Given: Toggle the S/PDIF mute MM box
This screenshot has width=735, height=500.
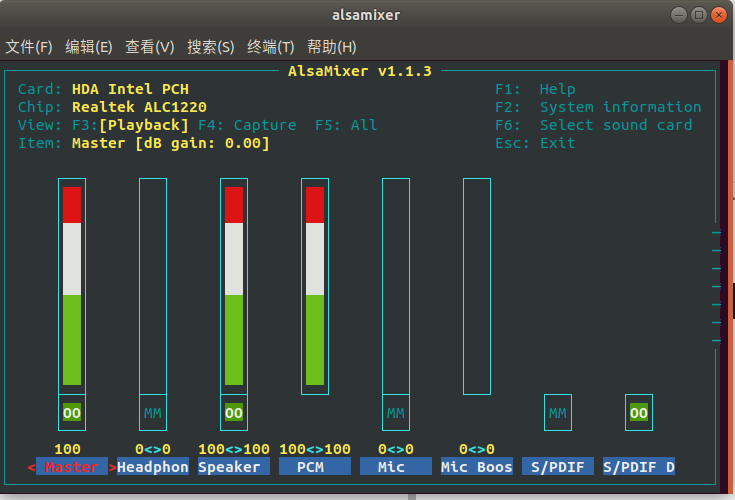Looking at the screenshot, I should pos(558,413).
